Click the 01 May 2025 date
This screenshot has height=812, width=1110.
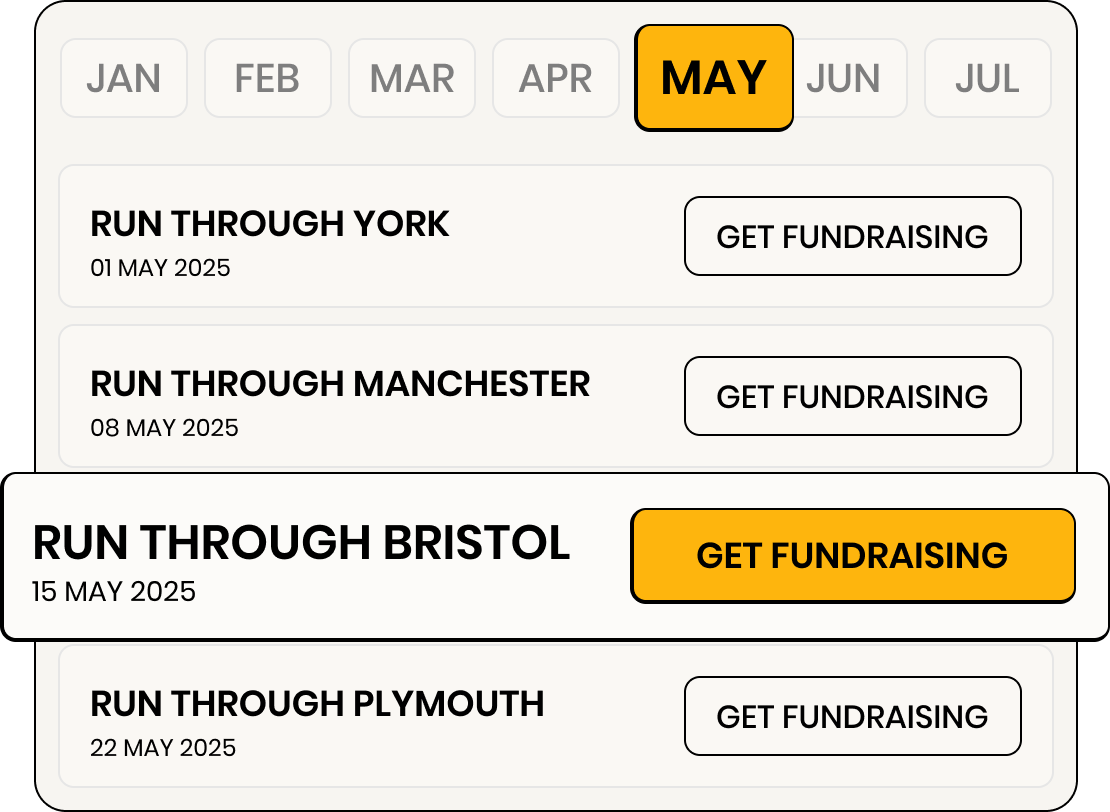coord(160,268)
